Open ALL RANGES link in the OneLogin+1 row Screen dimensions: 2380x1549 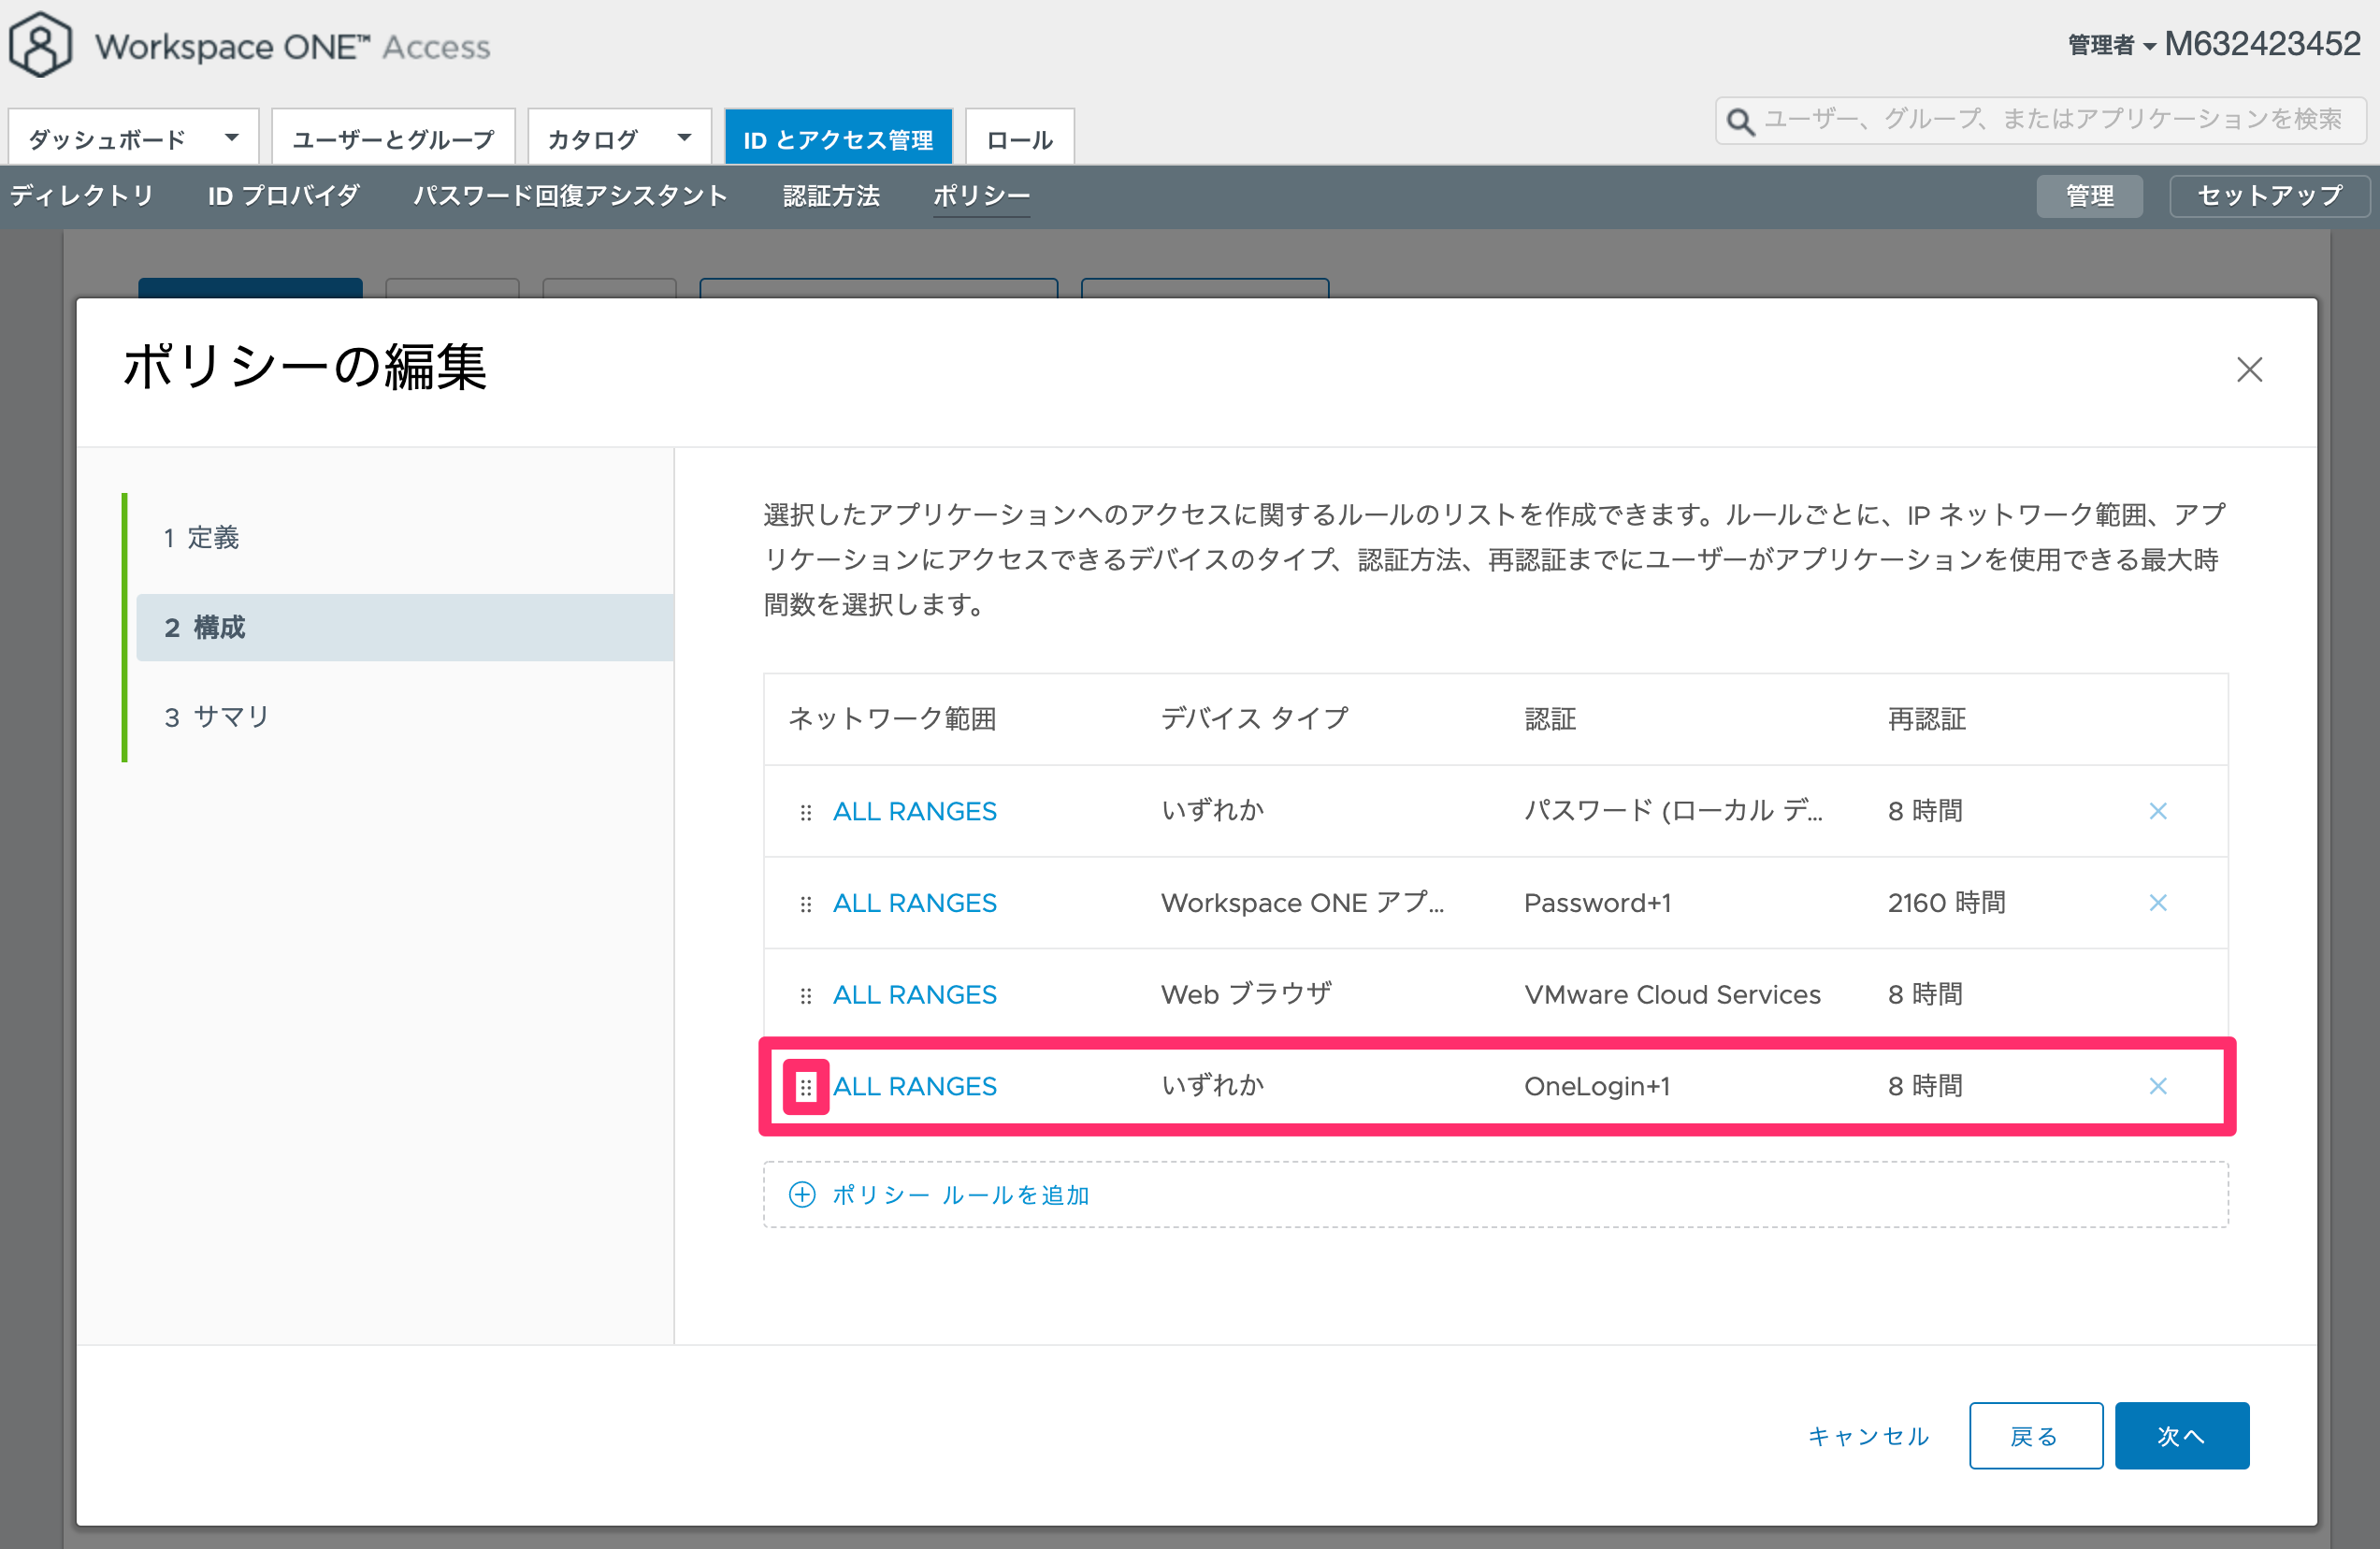coord(915,1086)
